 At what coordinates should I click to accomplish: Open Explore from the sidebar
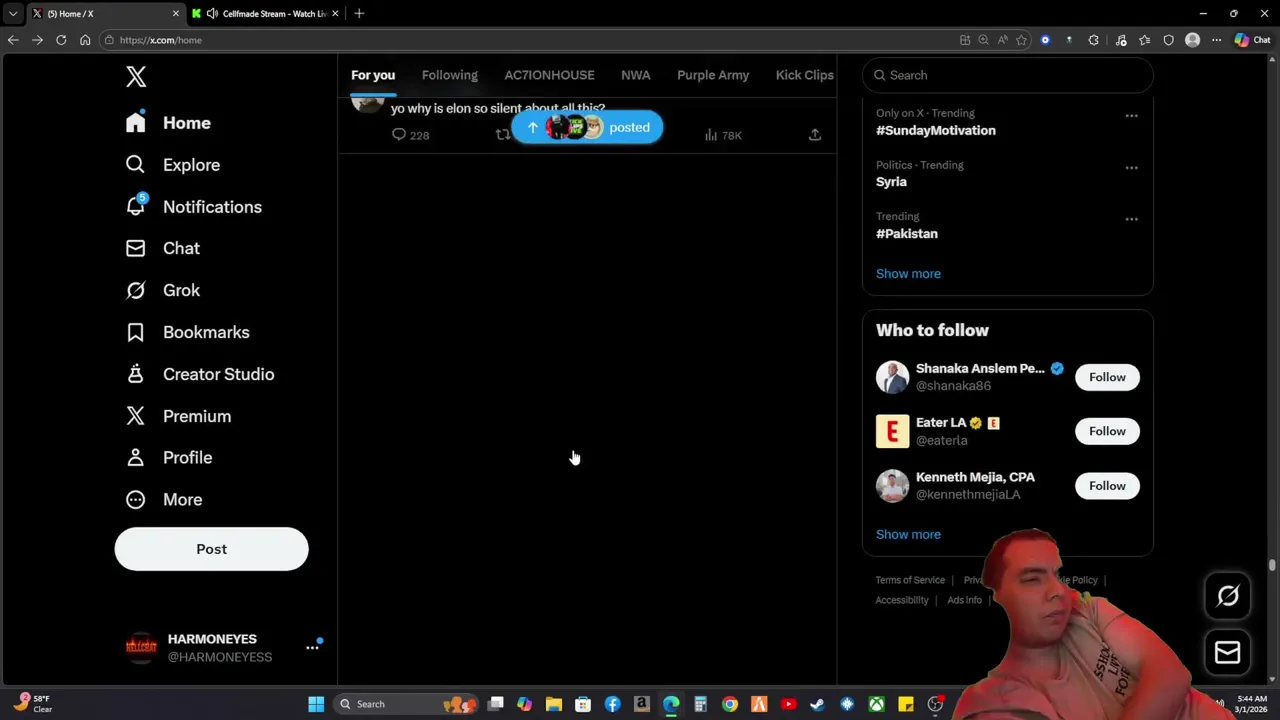tap(172, 165)
